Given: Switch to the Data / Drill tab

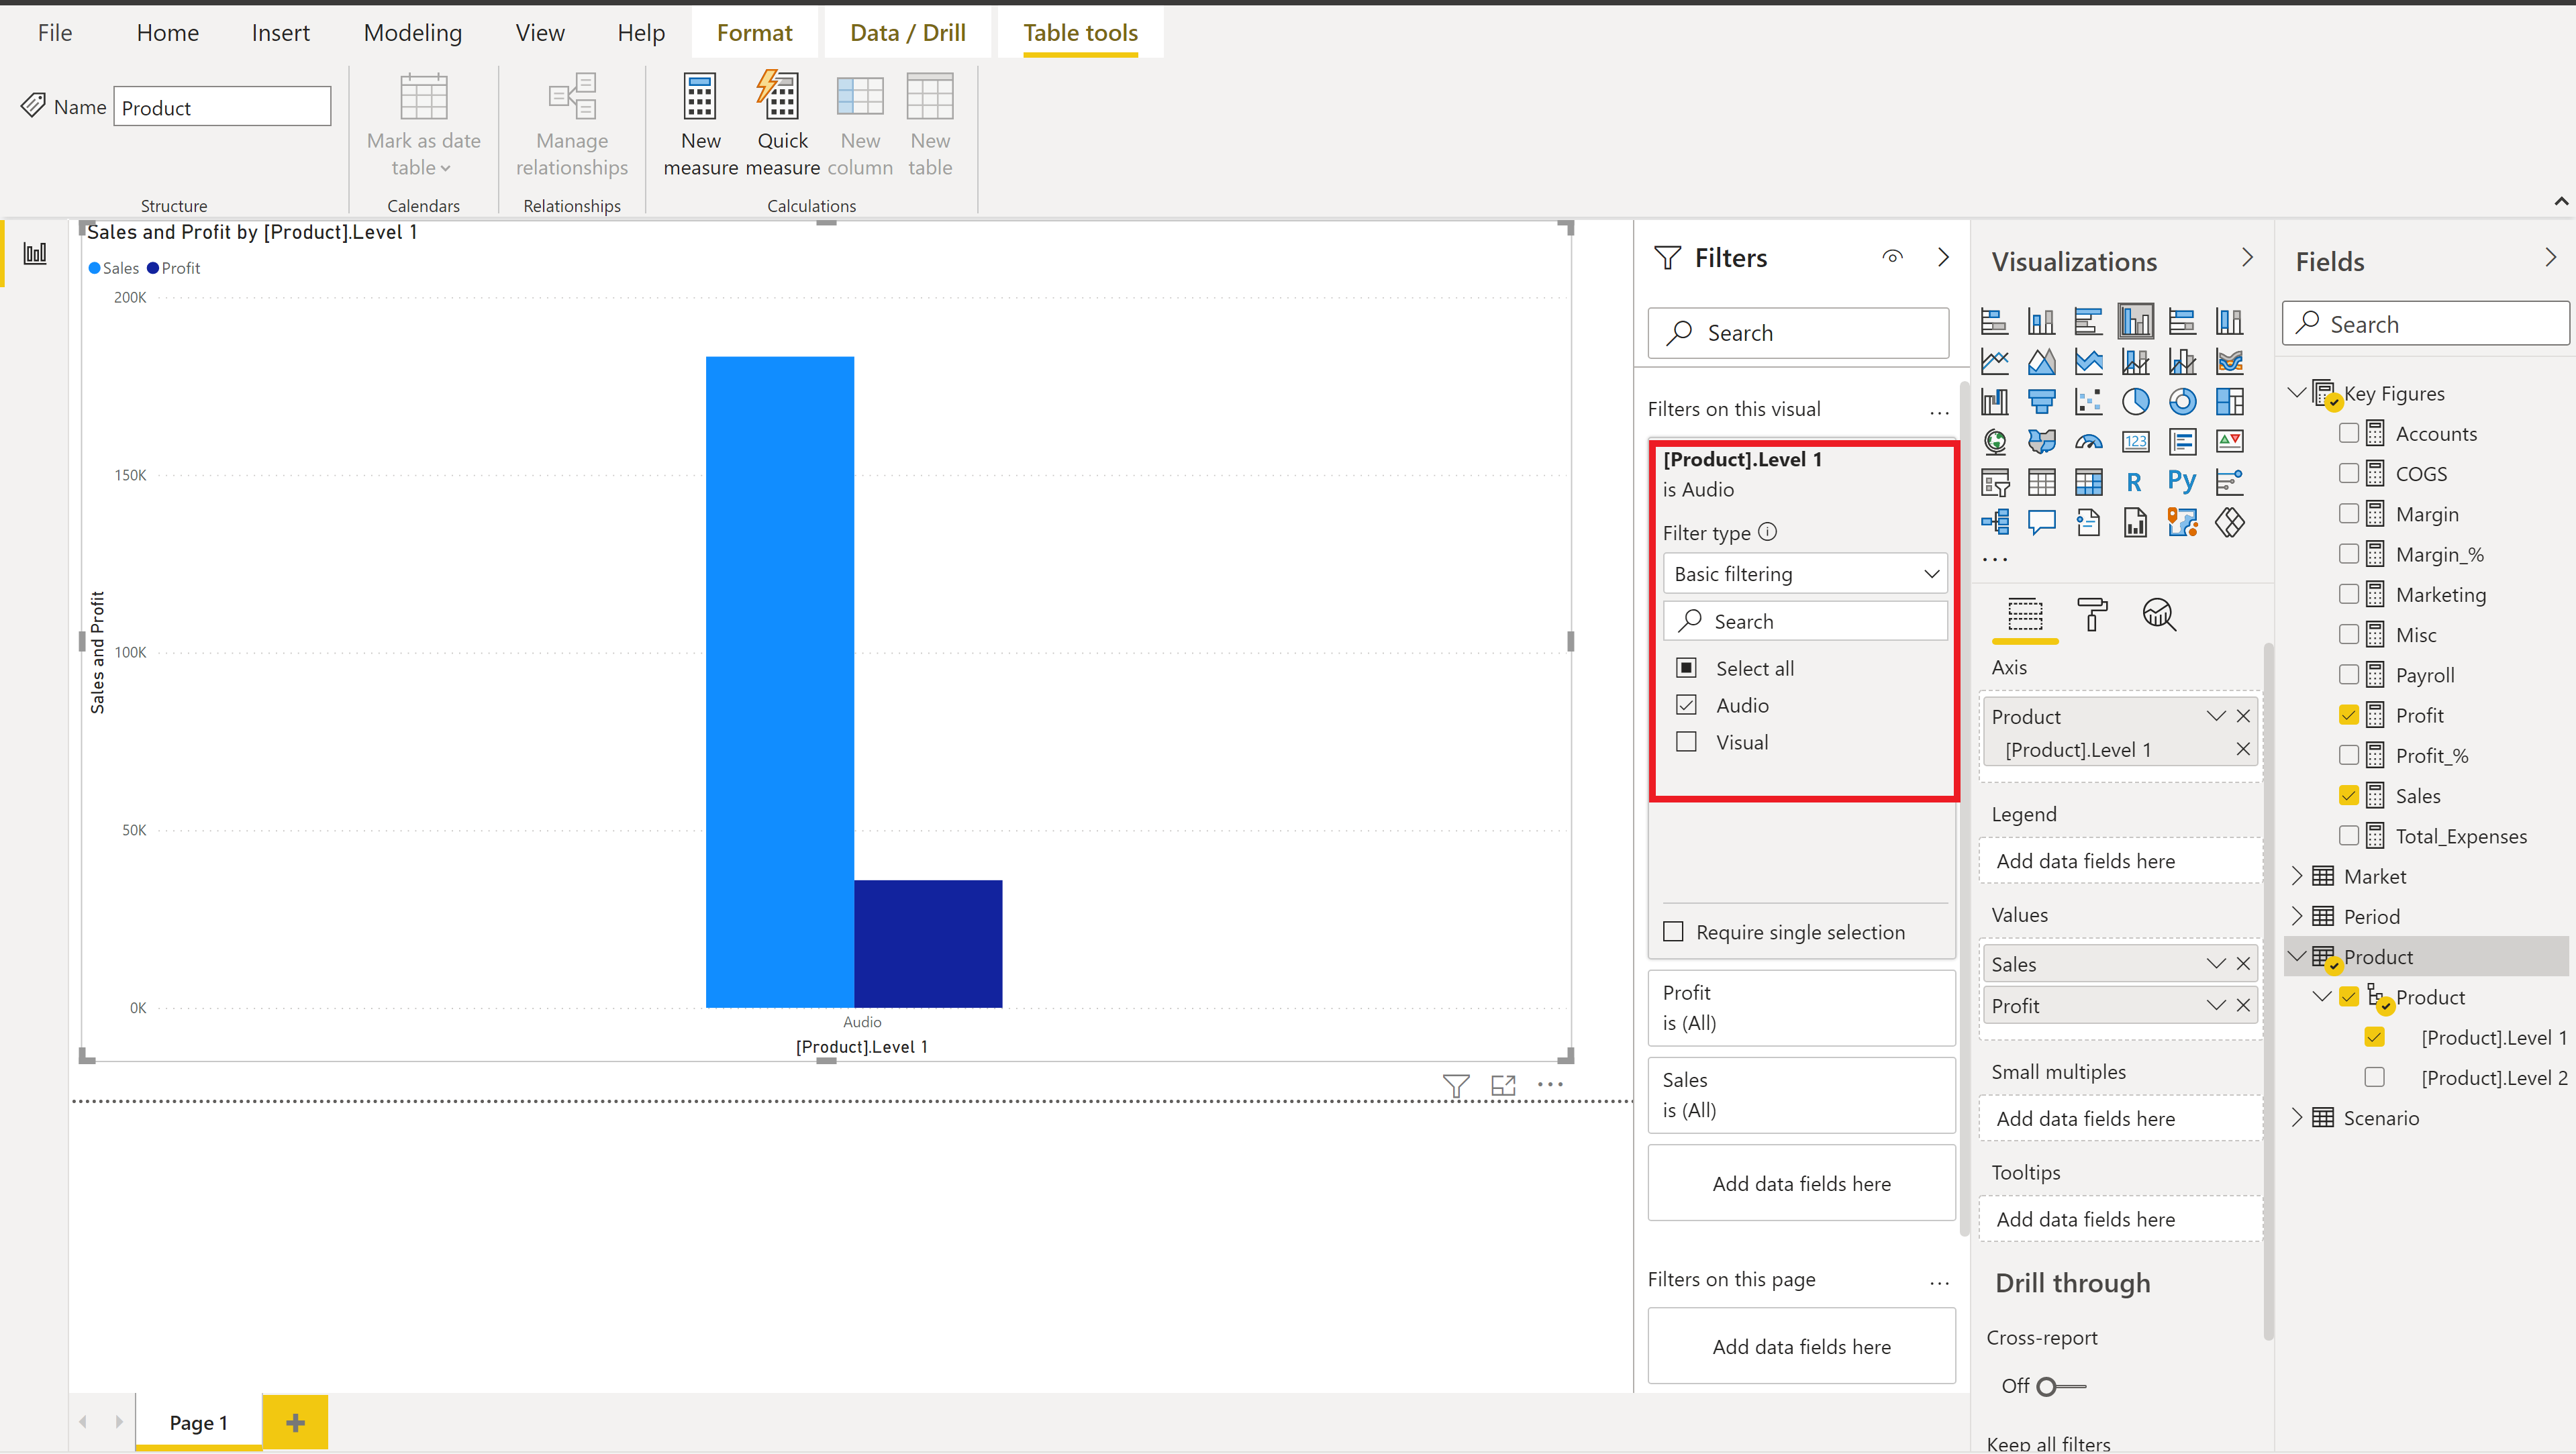Looking at the screenshot, I should click(x=907, y=33).
